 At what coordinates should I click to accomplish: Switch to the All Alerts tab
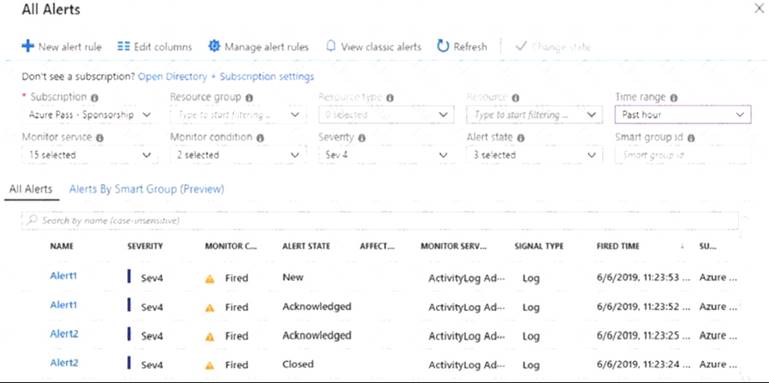click(x=31, y=189)
